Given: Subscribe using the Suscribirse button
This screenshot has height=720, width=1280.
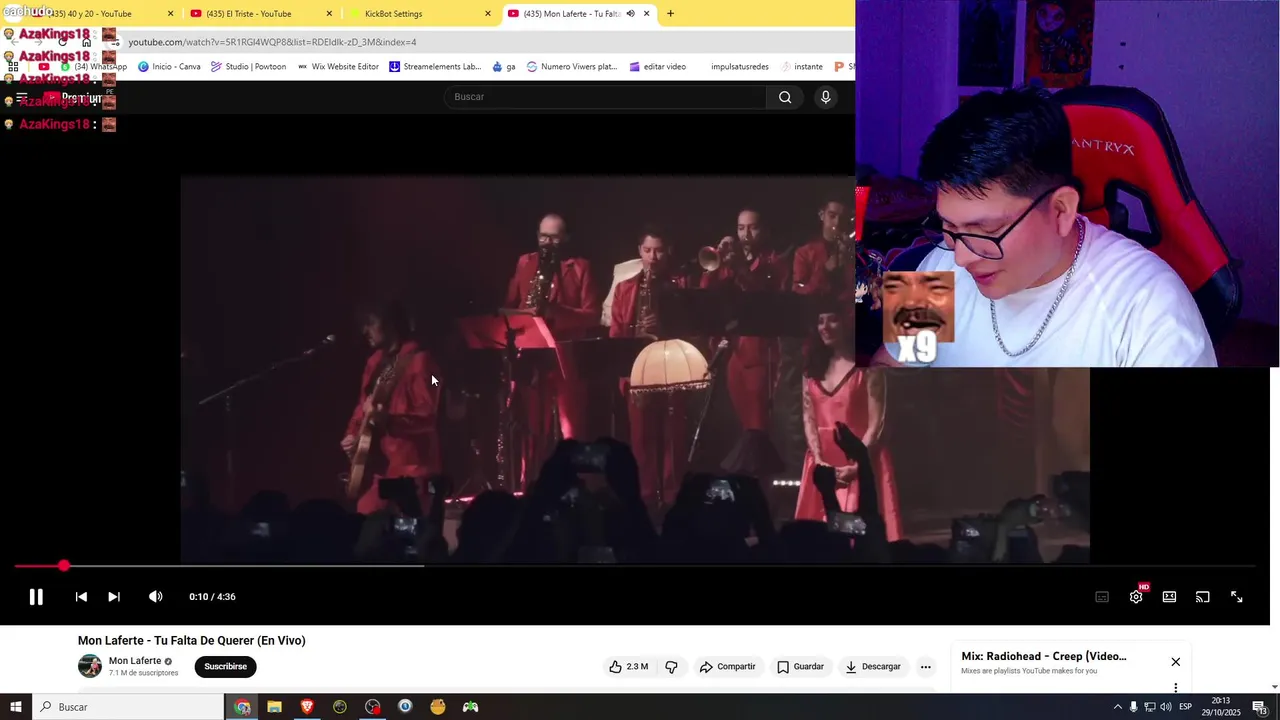Looking at the screenshot, I should [225, 667].
